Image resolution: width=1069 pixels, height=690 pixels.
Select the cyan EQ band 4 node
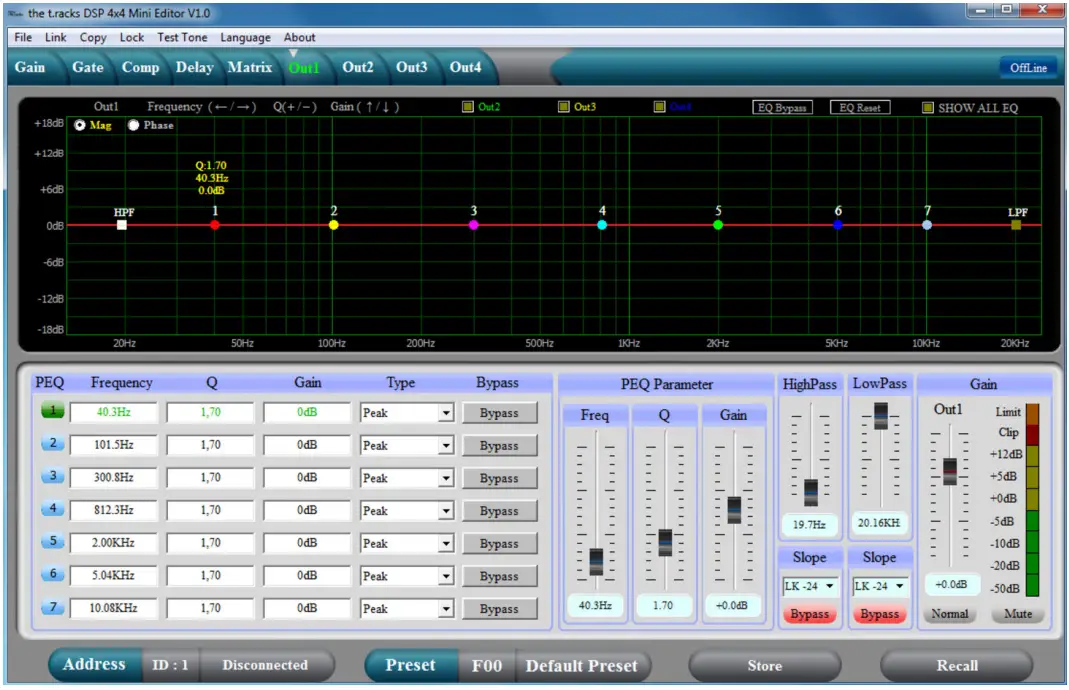[602, 225]
